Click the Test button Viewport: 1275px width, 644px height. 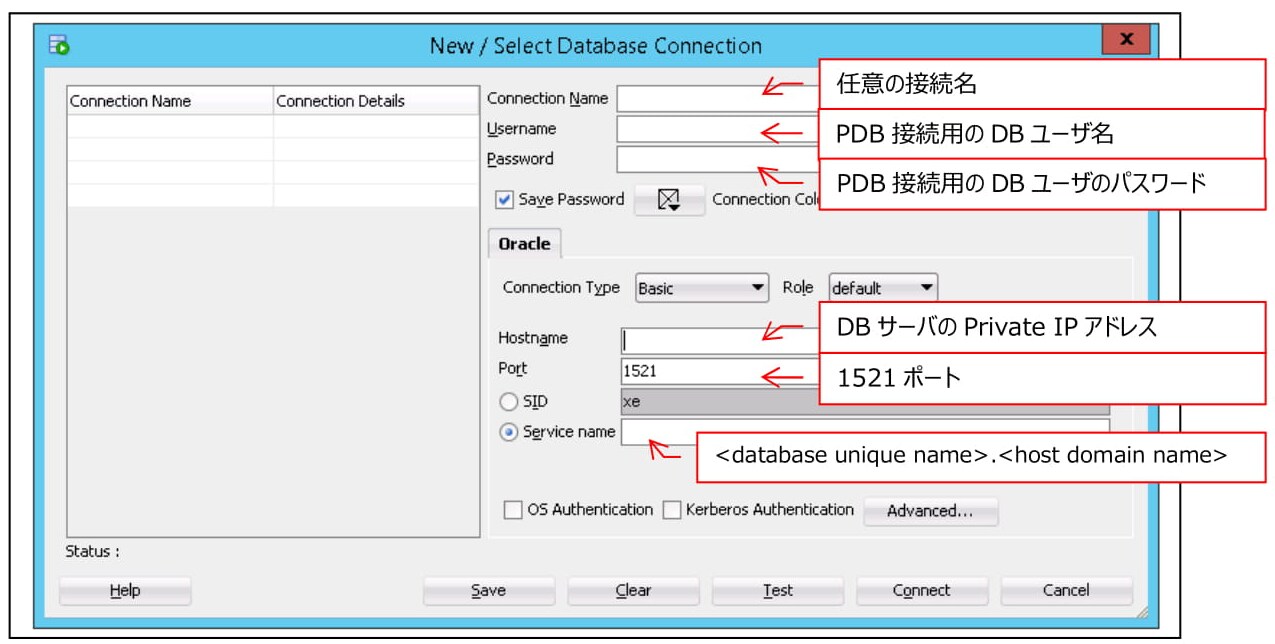(777, 591)
